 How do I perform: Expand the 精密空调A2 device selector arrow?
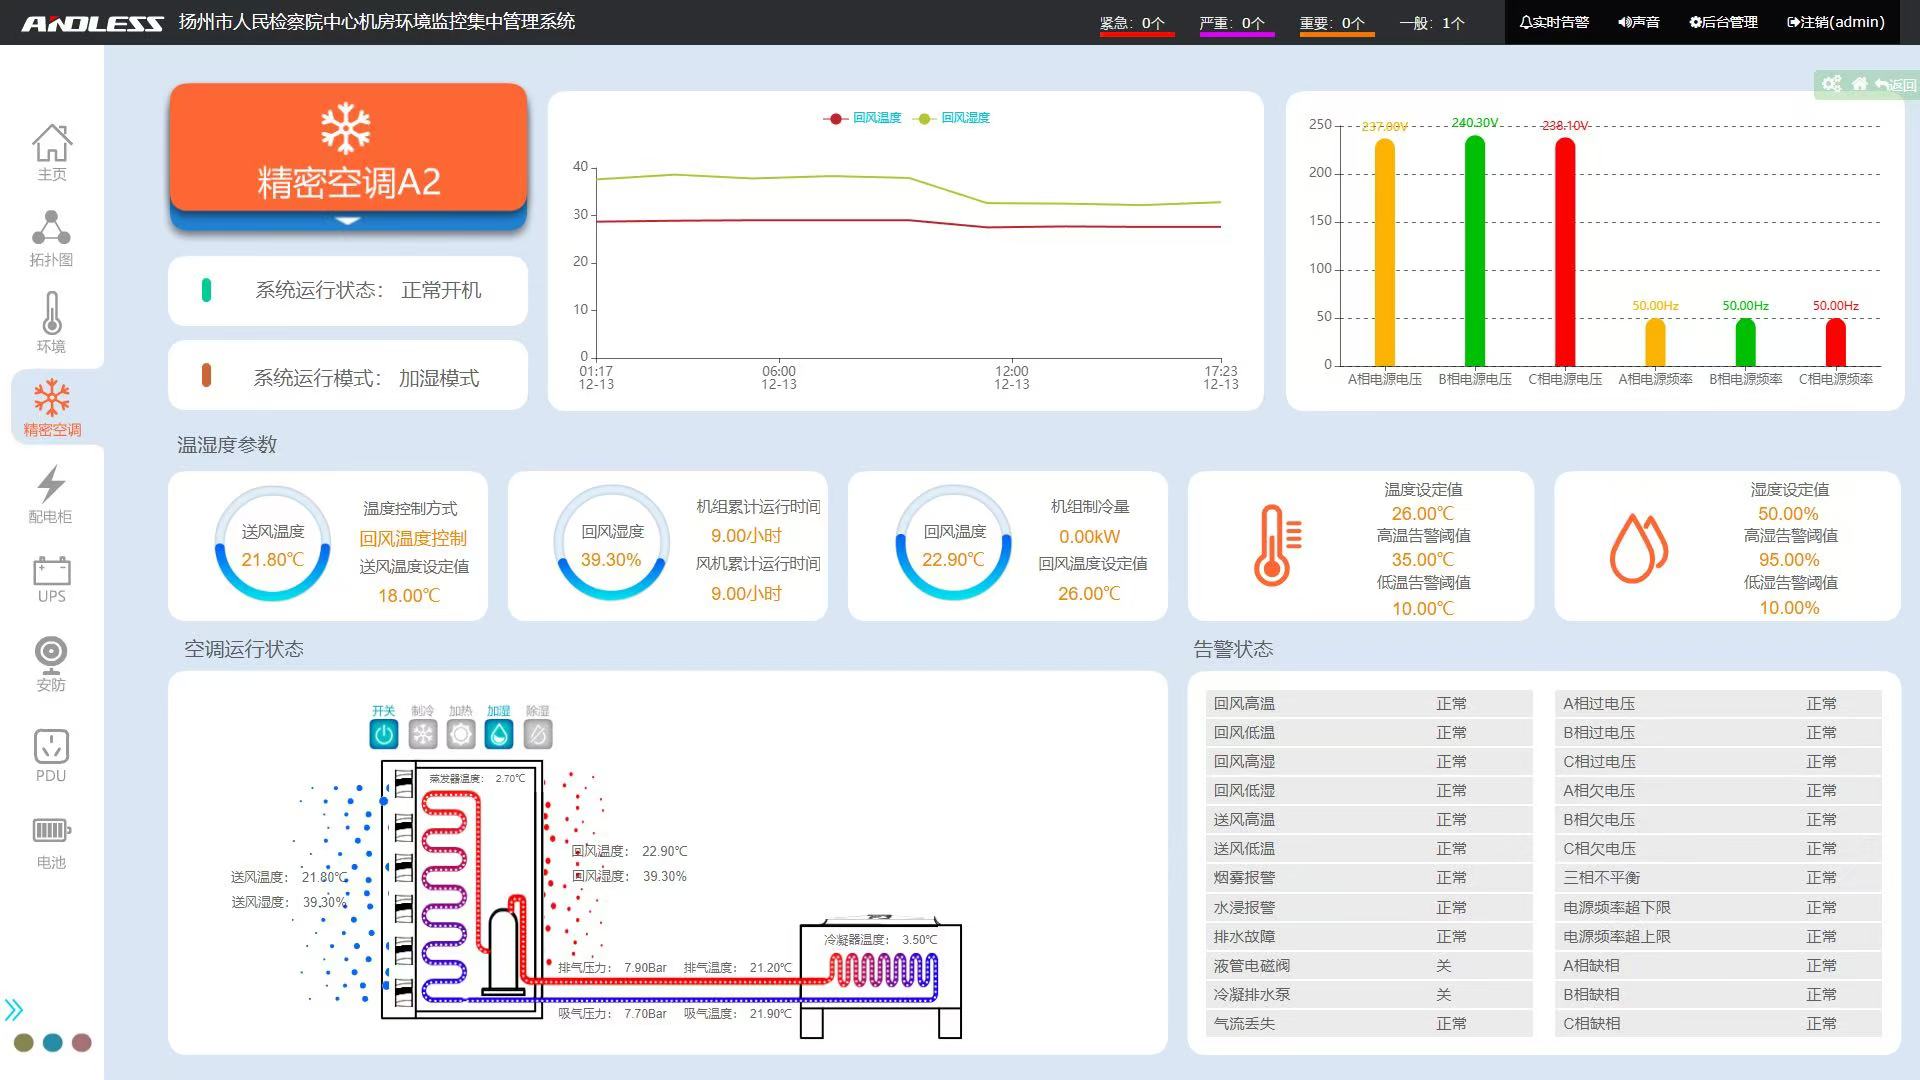347,220
